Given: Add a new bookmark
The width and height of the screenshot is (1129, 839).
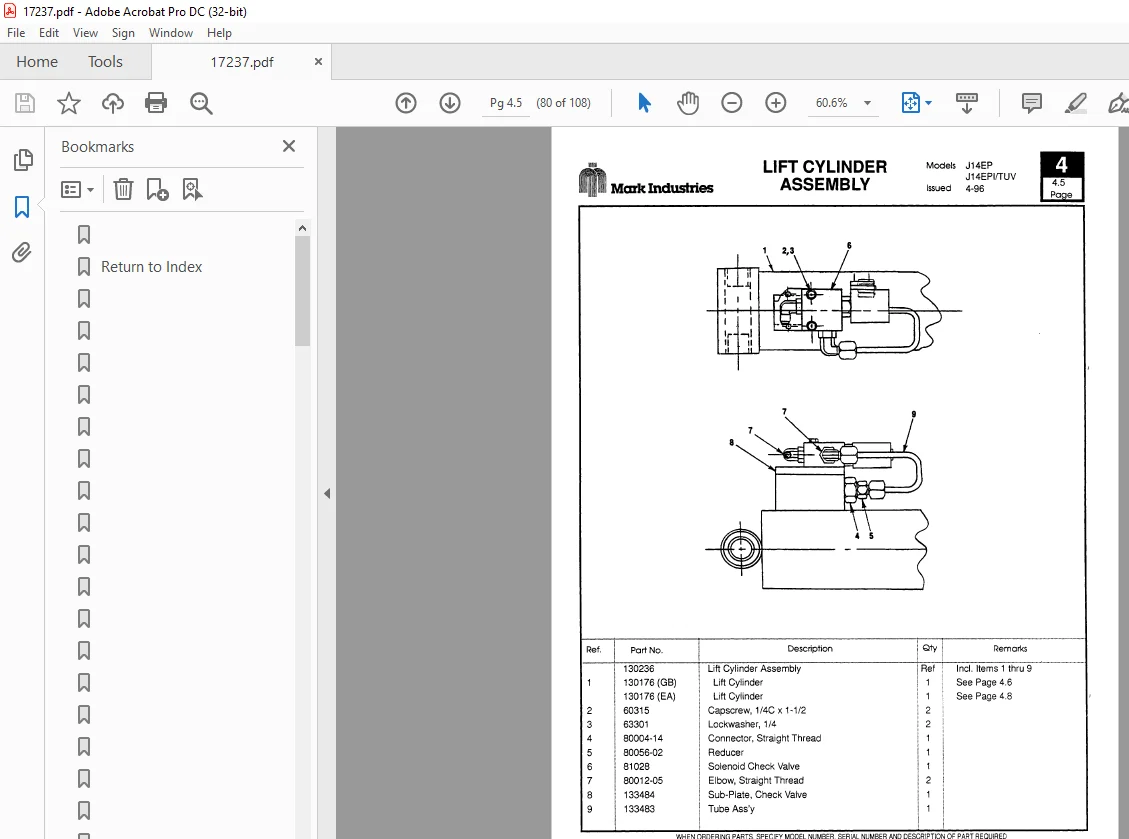Looking at the screenshot, I should pos(157,189).
